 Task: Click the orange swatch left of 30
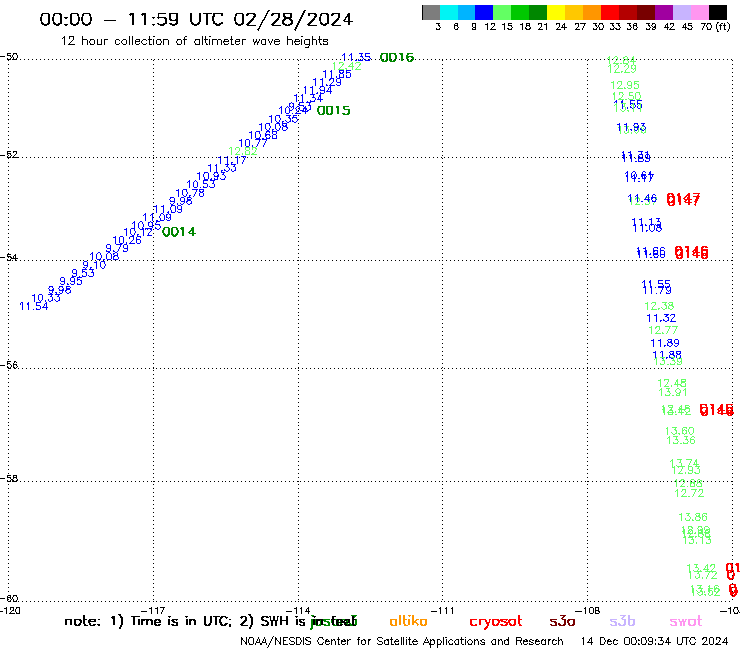click(592, 12)
